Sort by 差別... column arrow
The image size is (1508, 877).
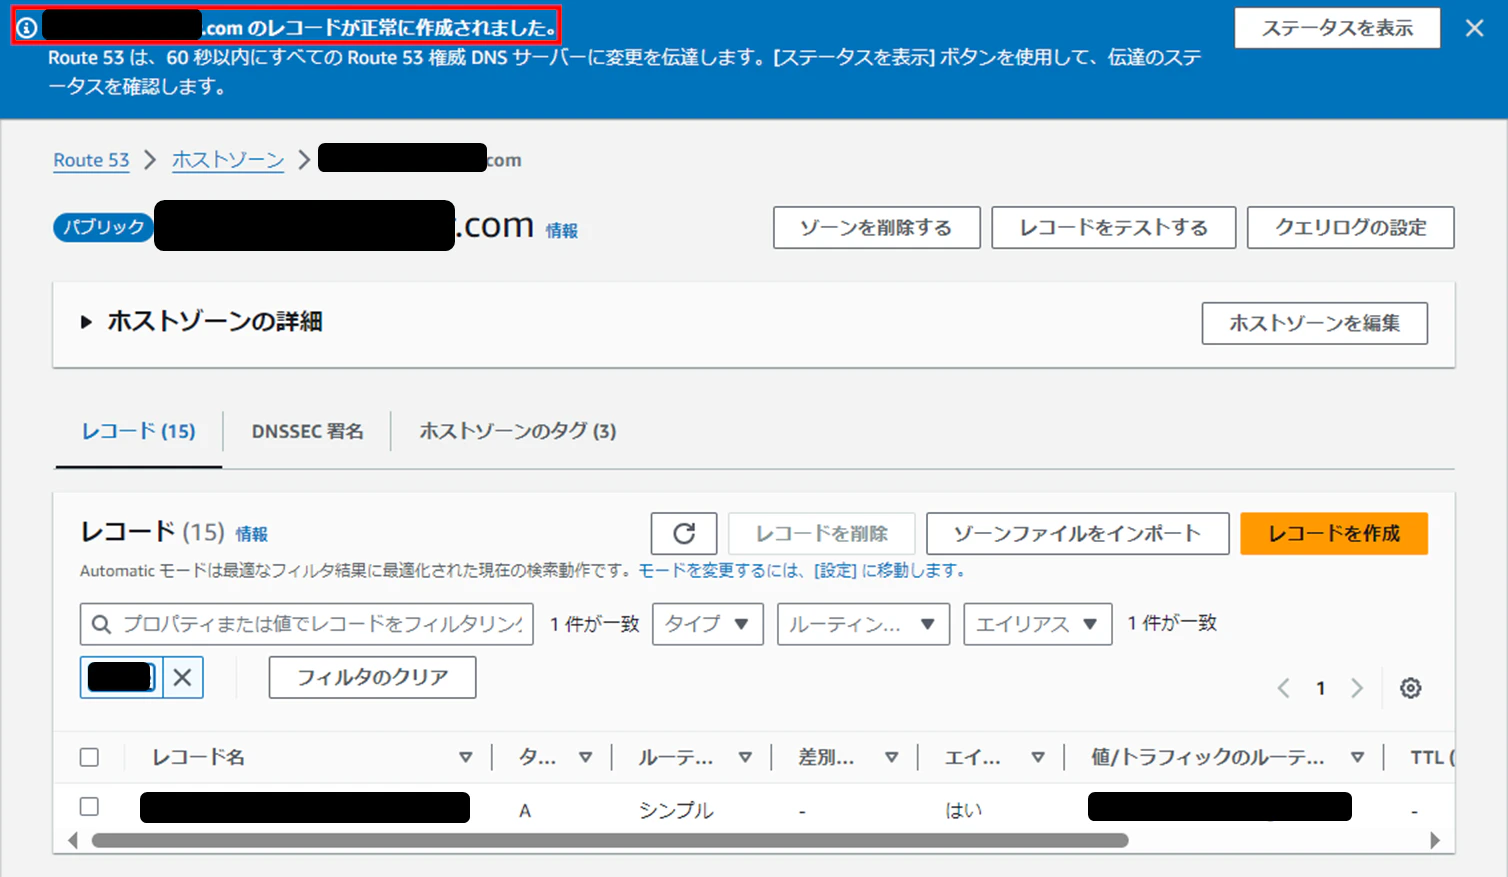click(891, 757)
